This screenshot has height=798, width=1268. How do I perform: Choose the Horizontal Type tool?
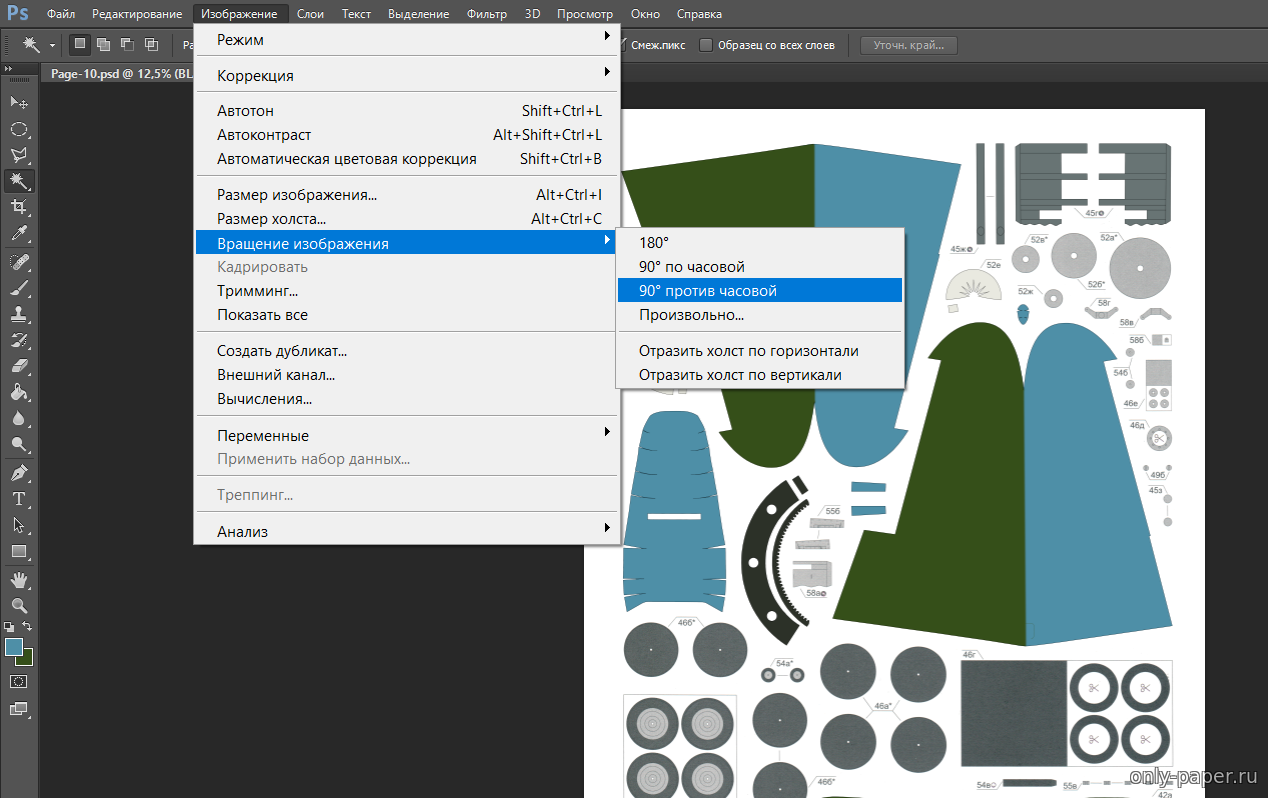[x=19, y=498]
